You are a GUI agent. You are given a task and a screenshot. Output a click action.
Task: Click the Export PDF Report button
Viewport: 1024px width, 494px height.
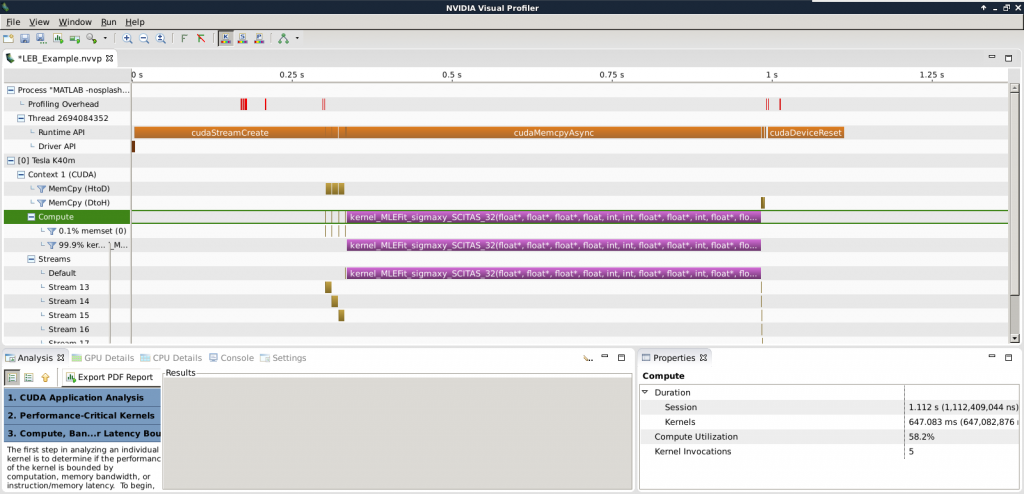[109, 377]
